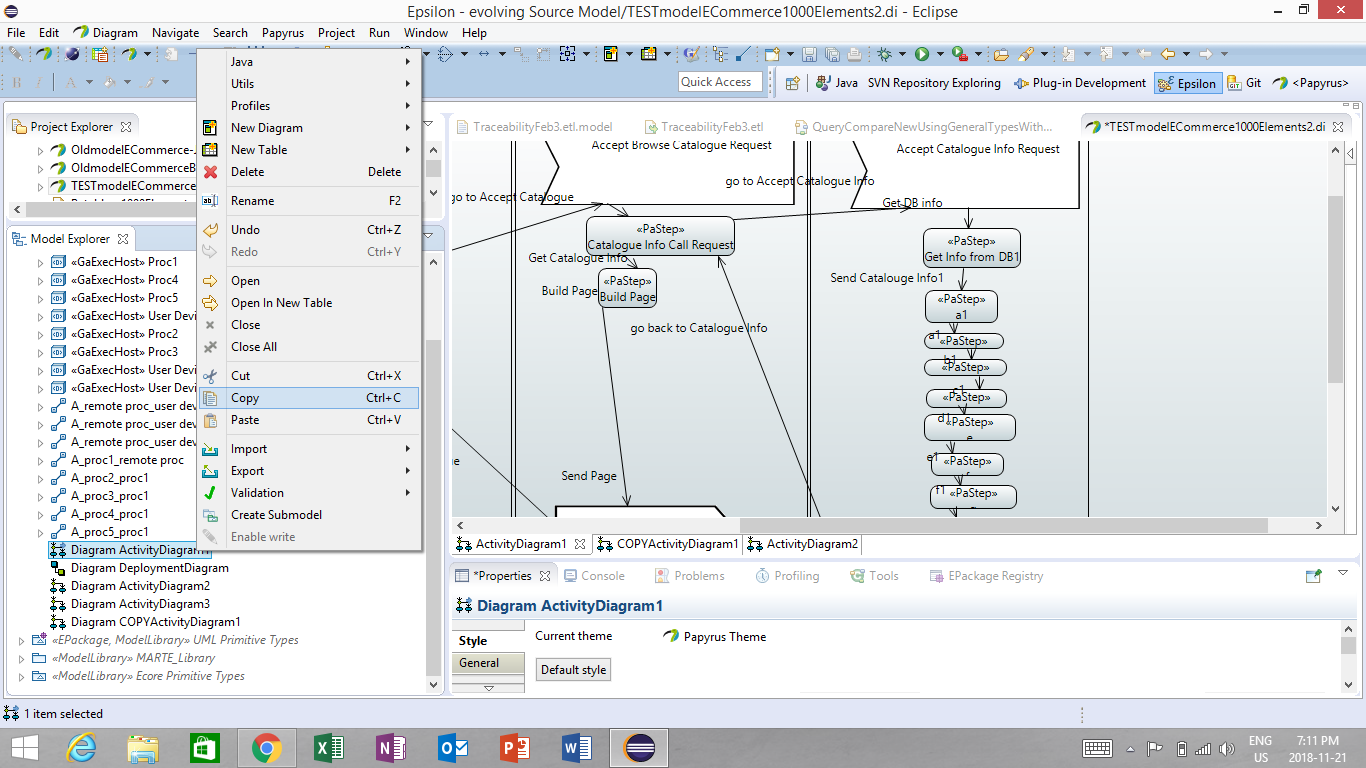This screenshot has height=768, width=1366.
Task: Open the Validation submenu
Action: pyautogui.click(x=309, y=493)
